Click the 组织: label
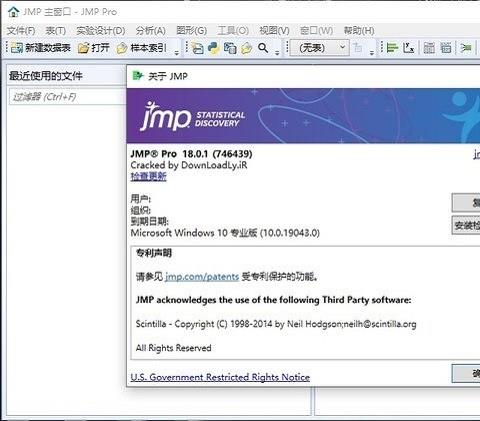Viewport: 480px width, 421px height. [141, 210]
